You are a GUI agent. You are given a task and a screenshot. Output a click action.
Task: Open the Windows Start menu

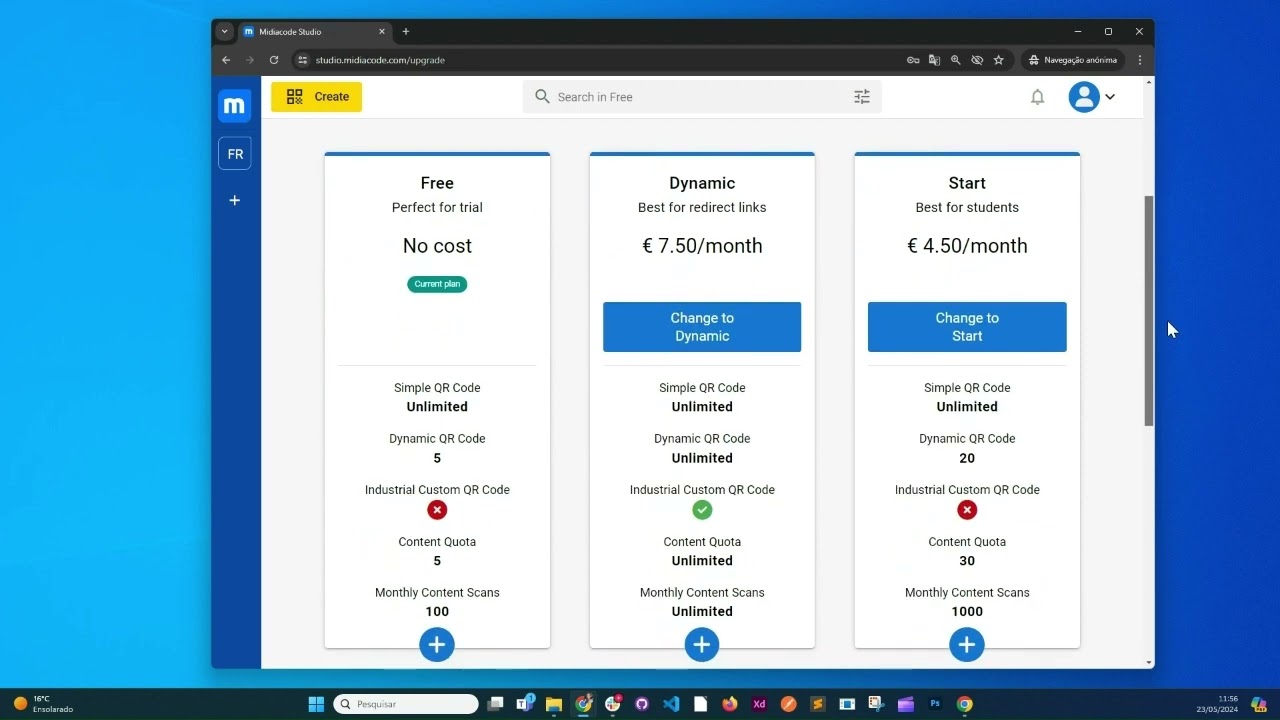[316, 704]
